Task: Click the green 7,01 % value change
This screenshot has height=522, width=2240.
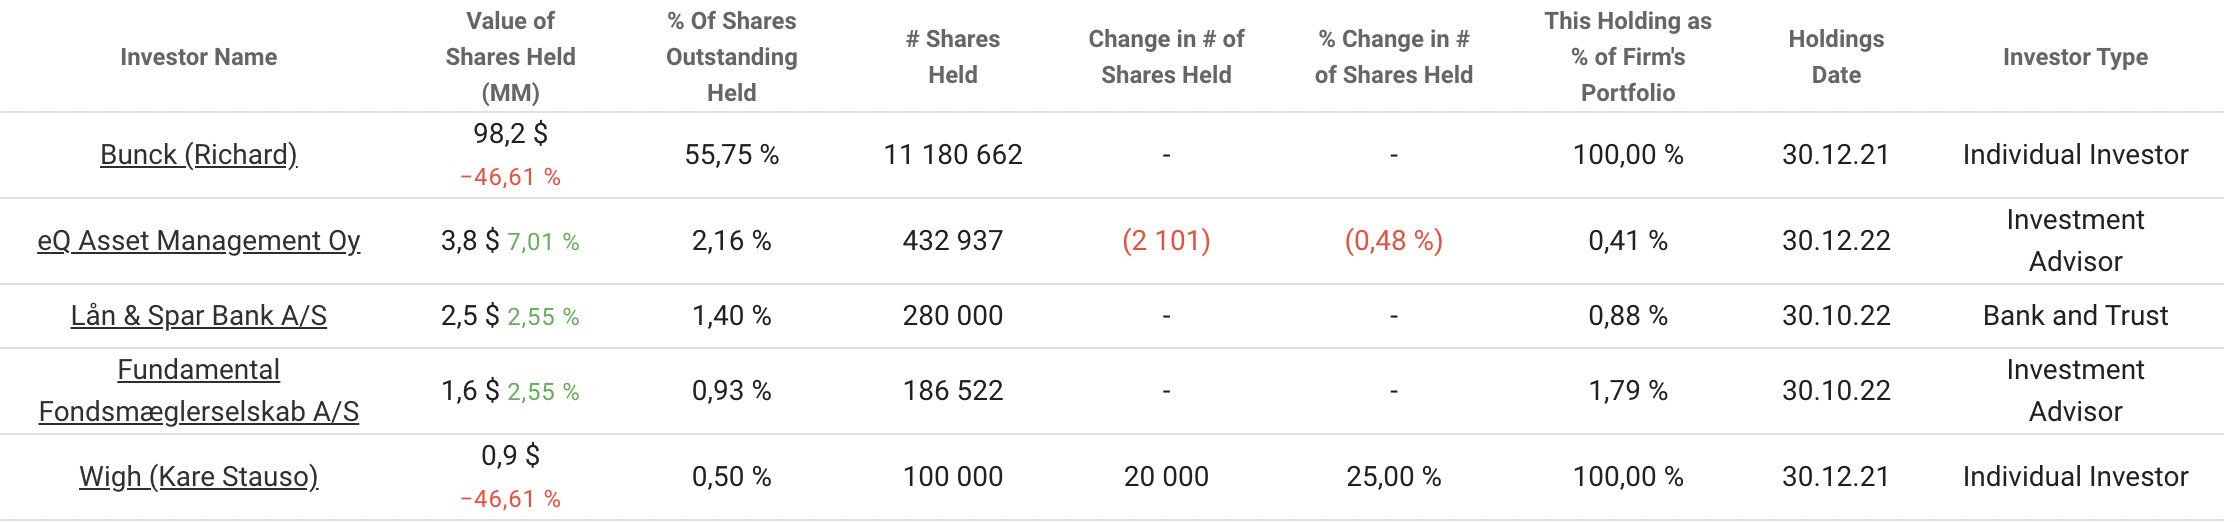Action: coord(543,242)
